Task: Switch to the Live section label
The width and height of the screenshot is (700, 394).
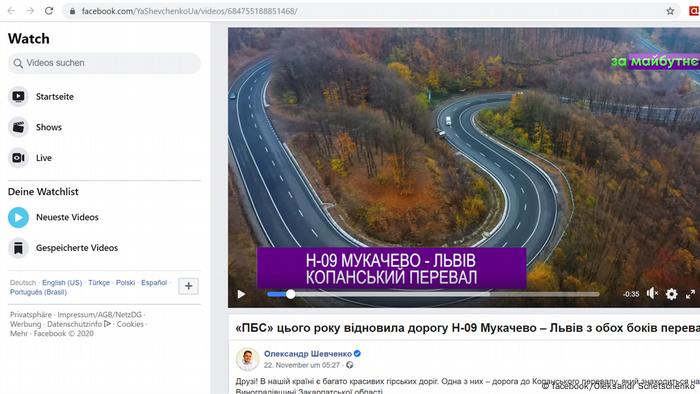Action: pyautogui.click(x=44, y=158)
